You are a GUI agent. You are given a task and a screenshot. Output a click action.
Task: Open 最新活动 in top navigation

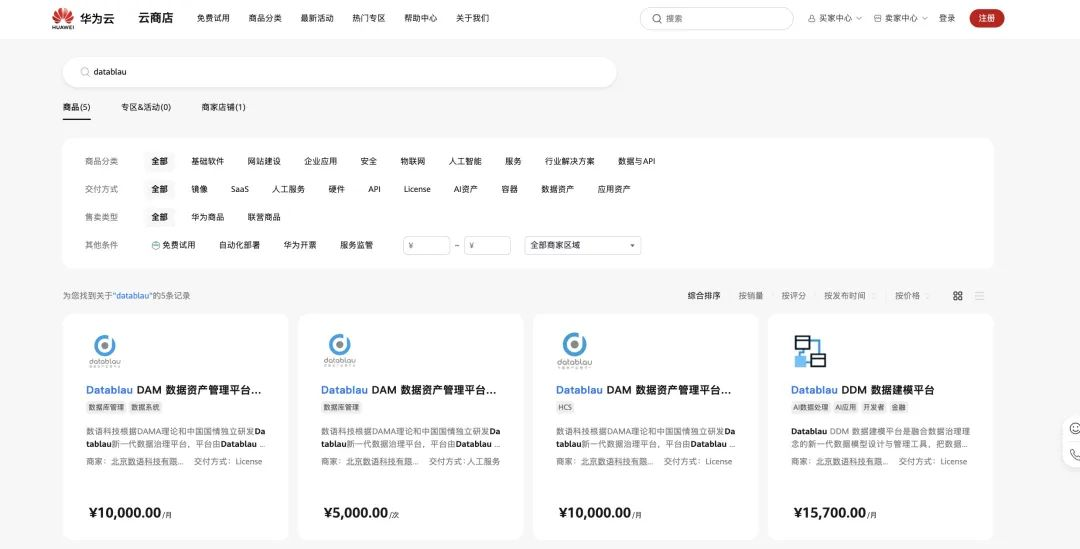317,19
